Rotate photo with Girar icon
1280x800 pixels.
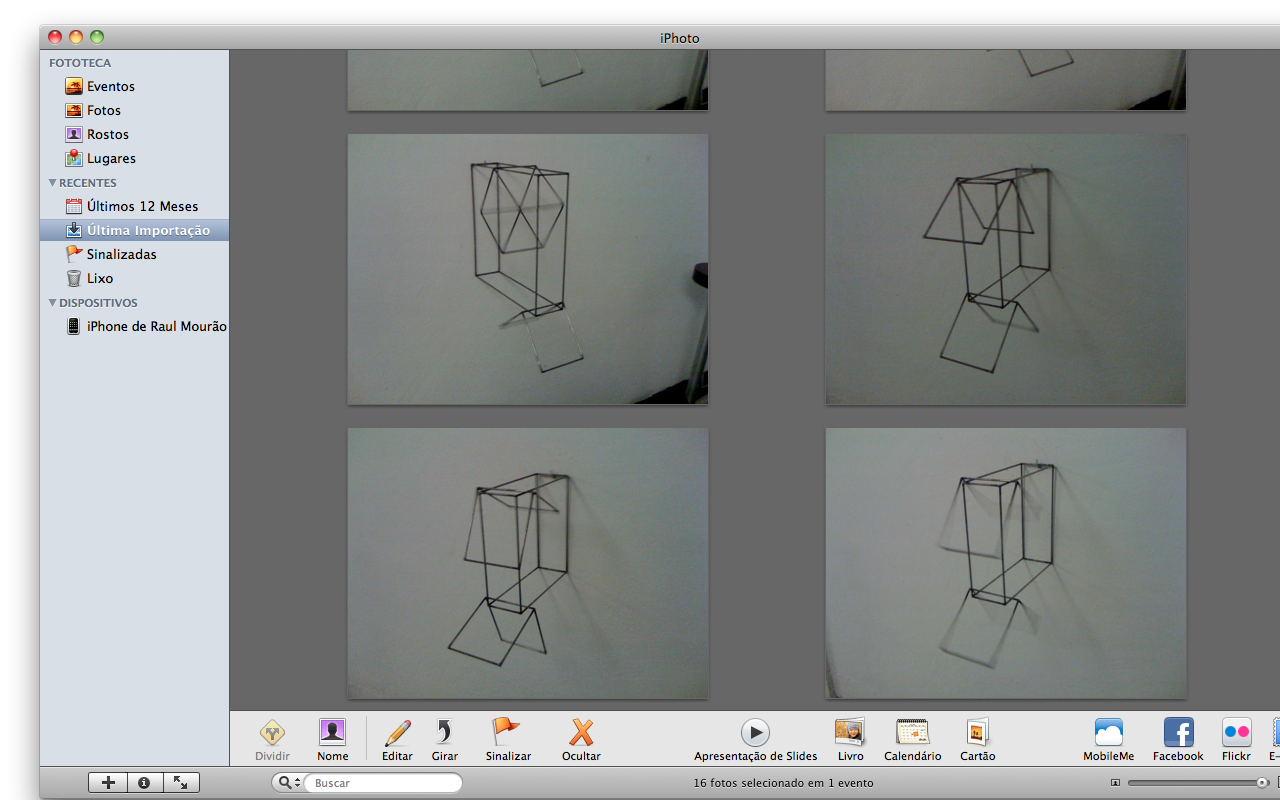point(445,733)
